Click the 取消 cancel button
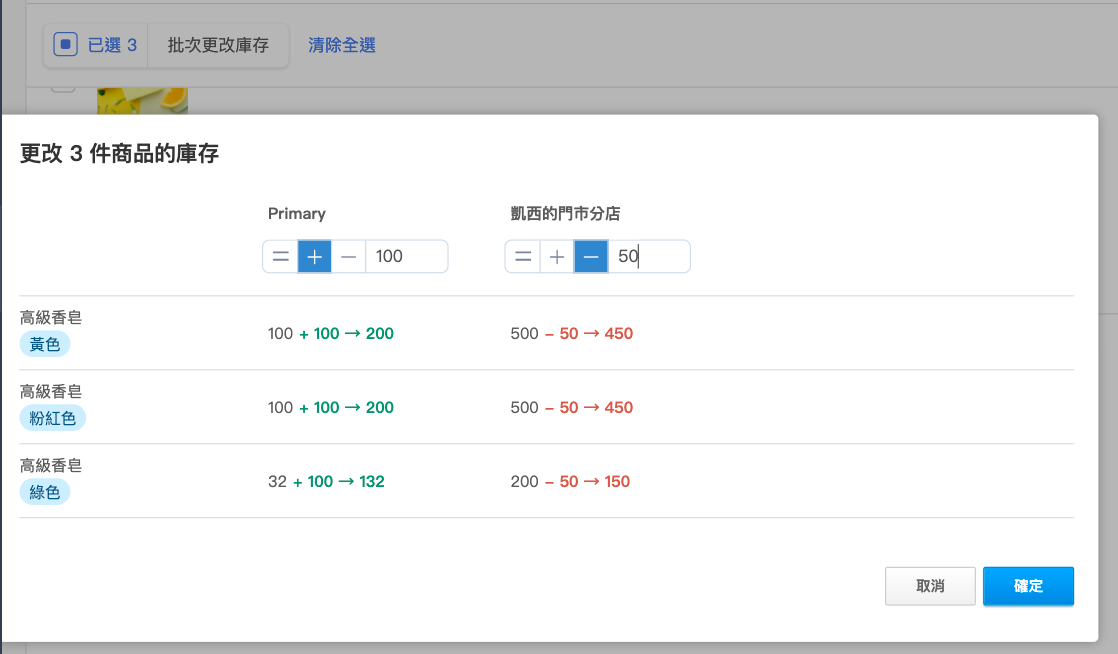 pos(930,586)
